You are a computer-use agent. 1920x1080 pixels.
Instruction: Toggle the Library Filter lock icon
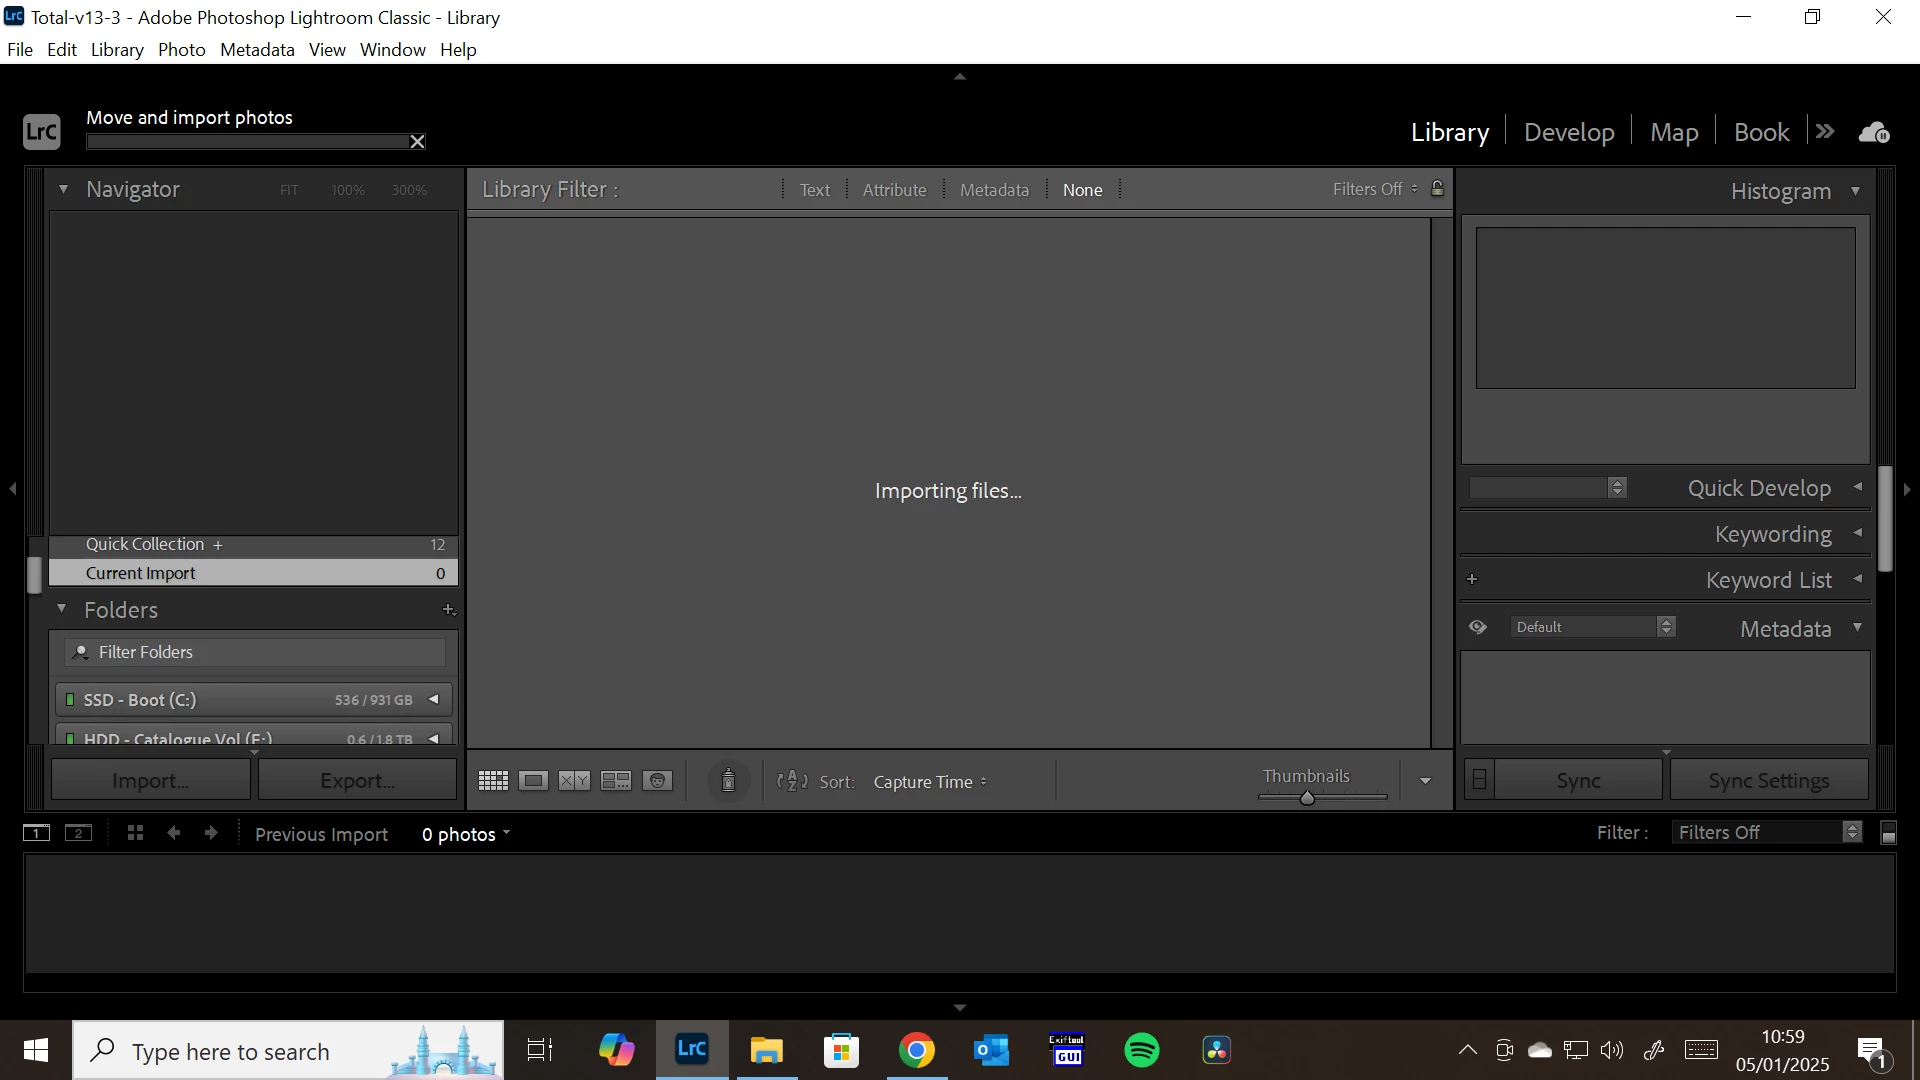tap(1437, 188)
